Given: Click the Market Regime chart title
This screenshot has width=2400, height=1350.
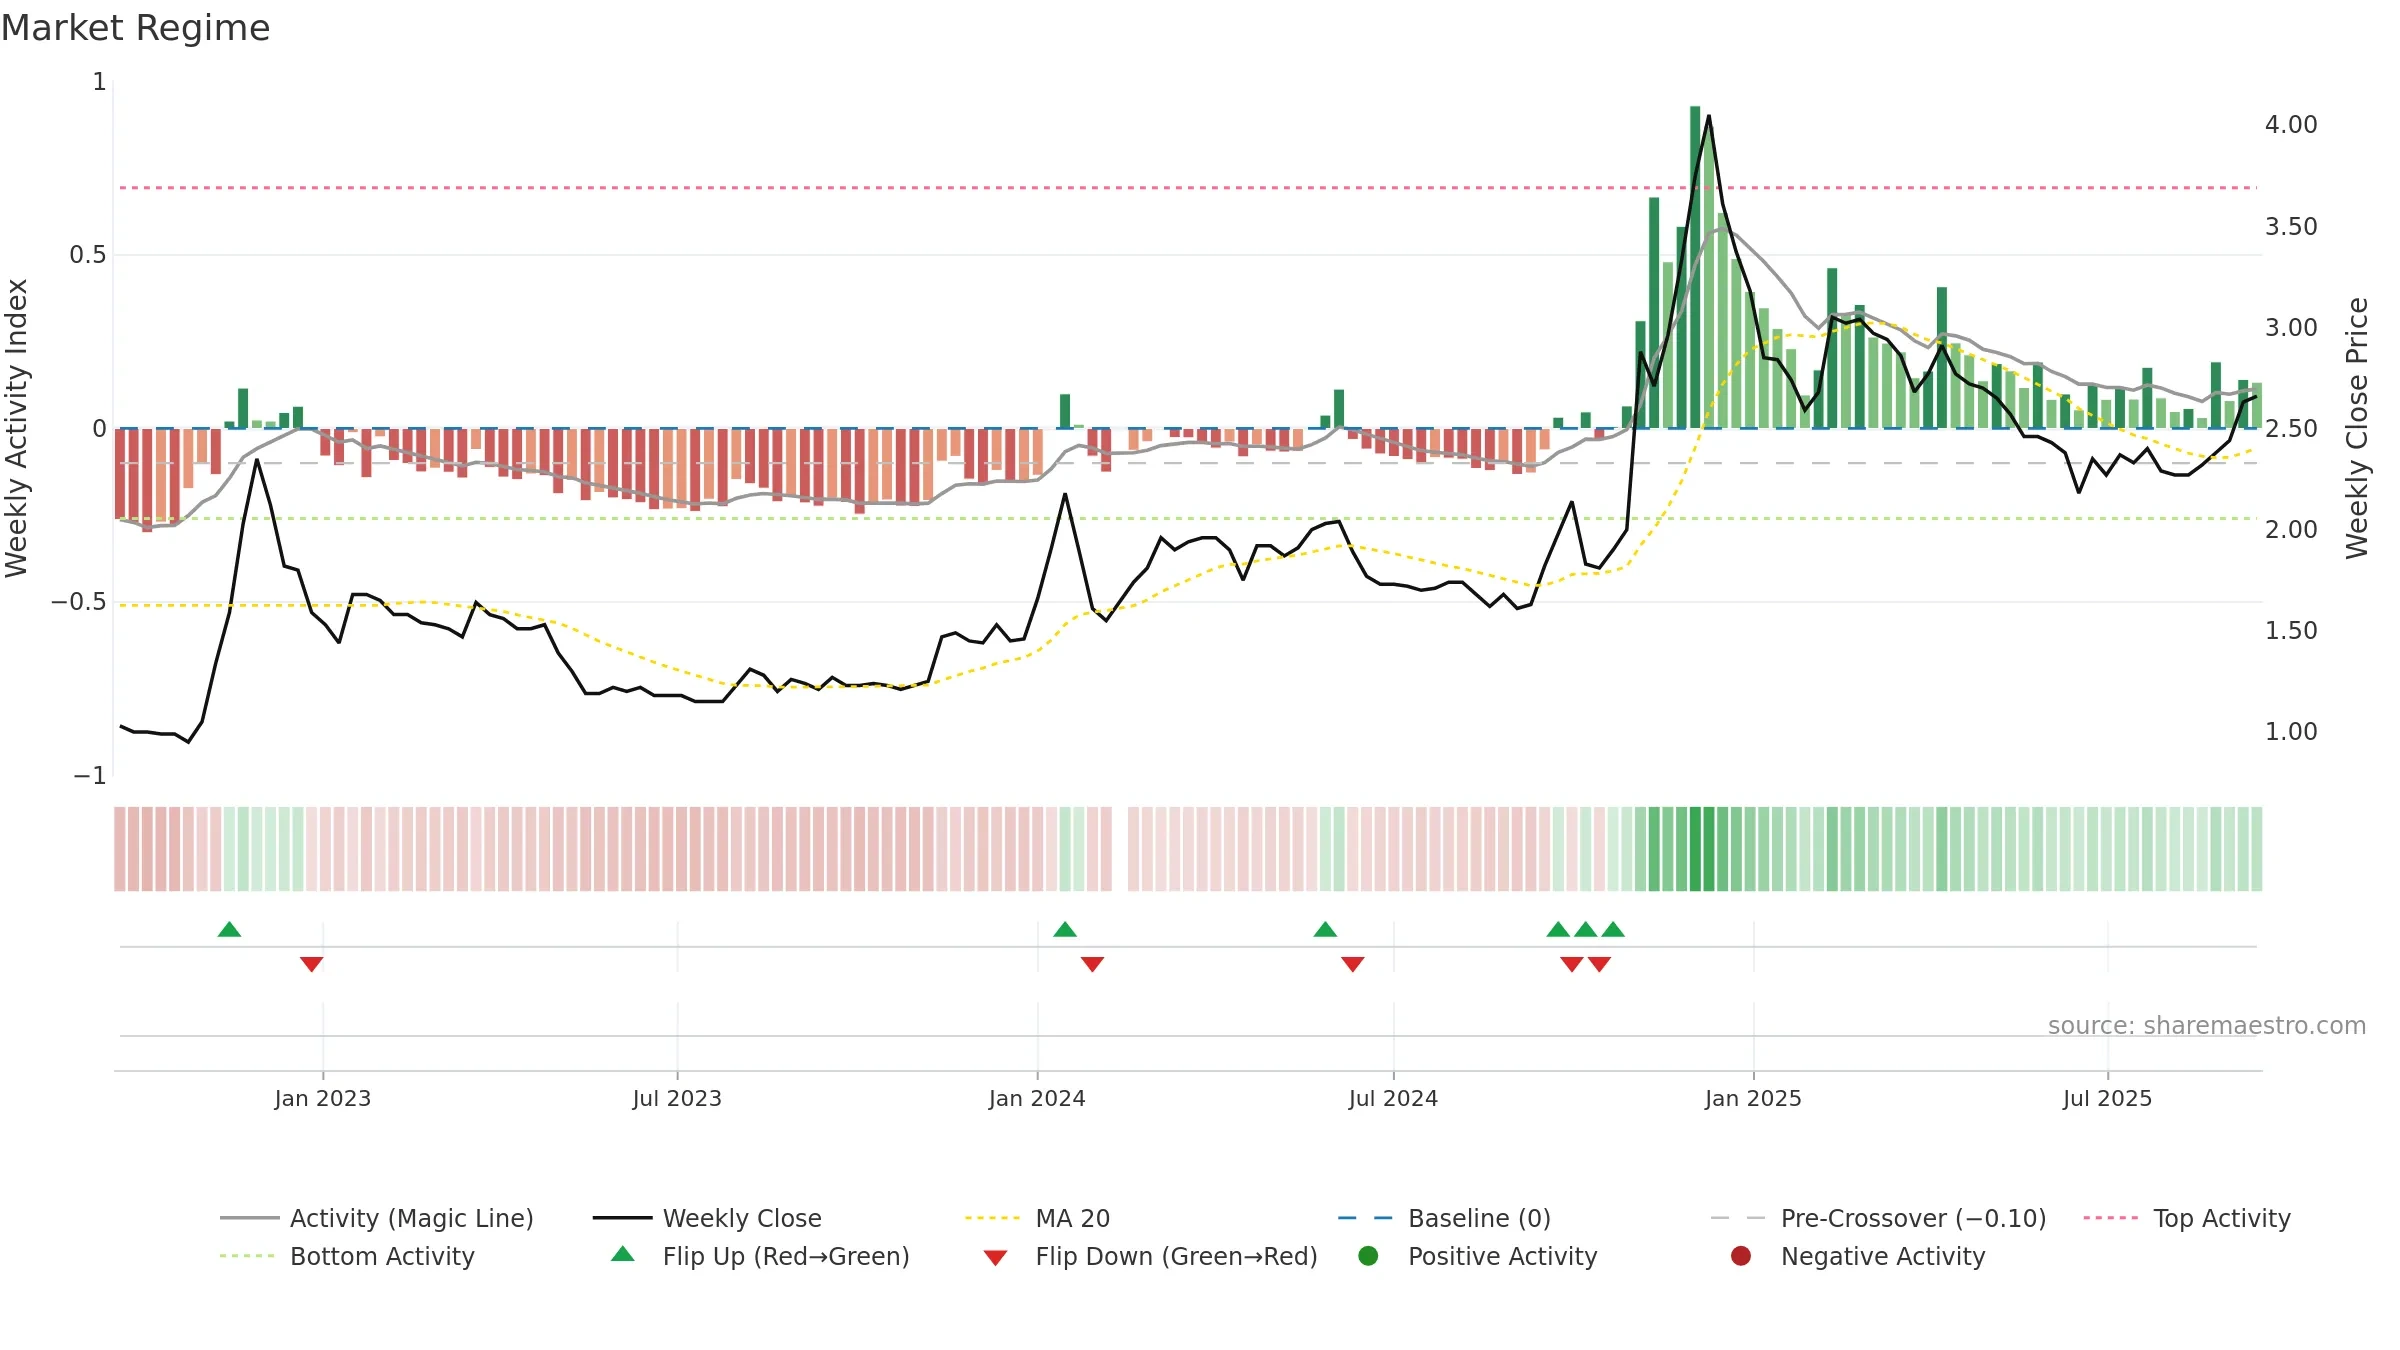Looking at the screenshot, I should click(135, 28).
